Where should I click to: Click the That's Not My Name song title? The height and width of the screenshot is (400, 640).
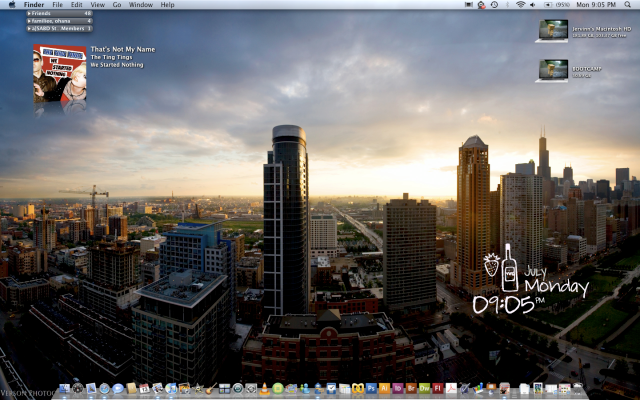[x=121, y=48]
